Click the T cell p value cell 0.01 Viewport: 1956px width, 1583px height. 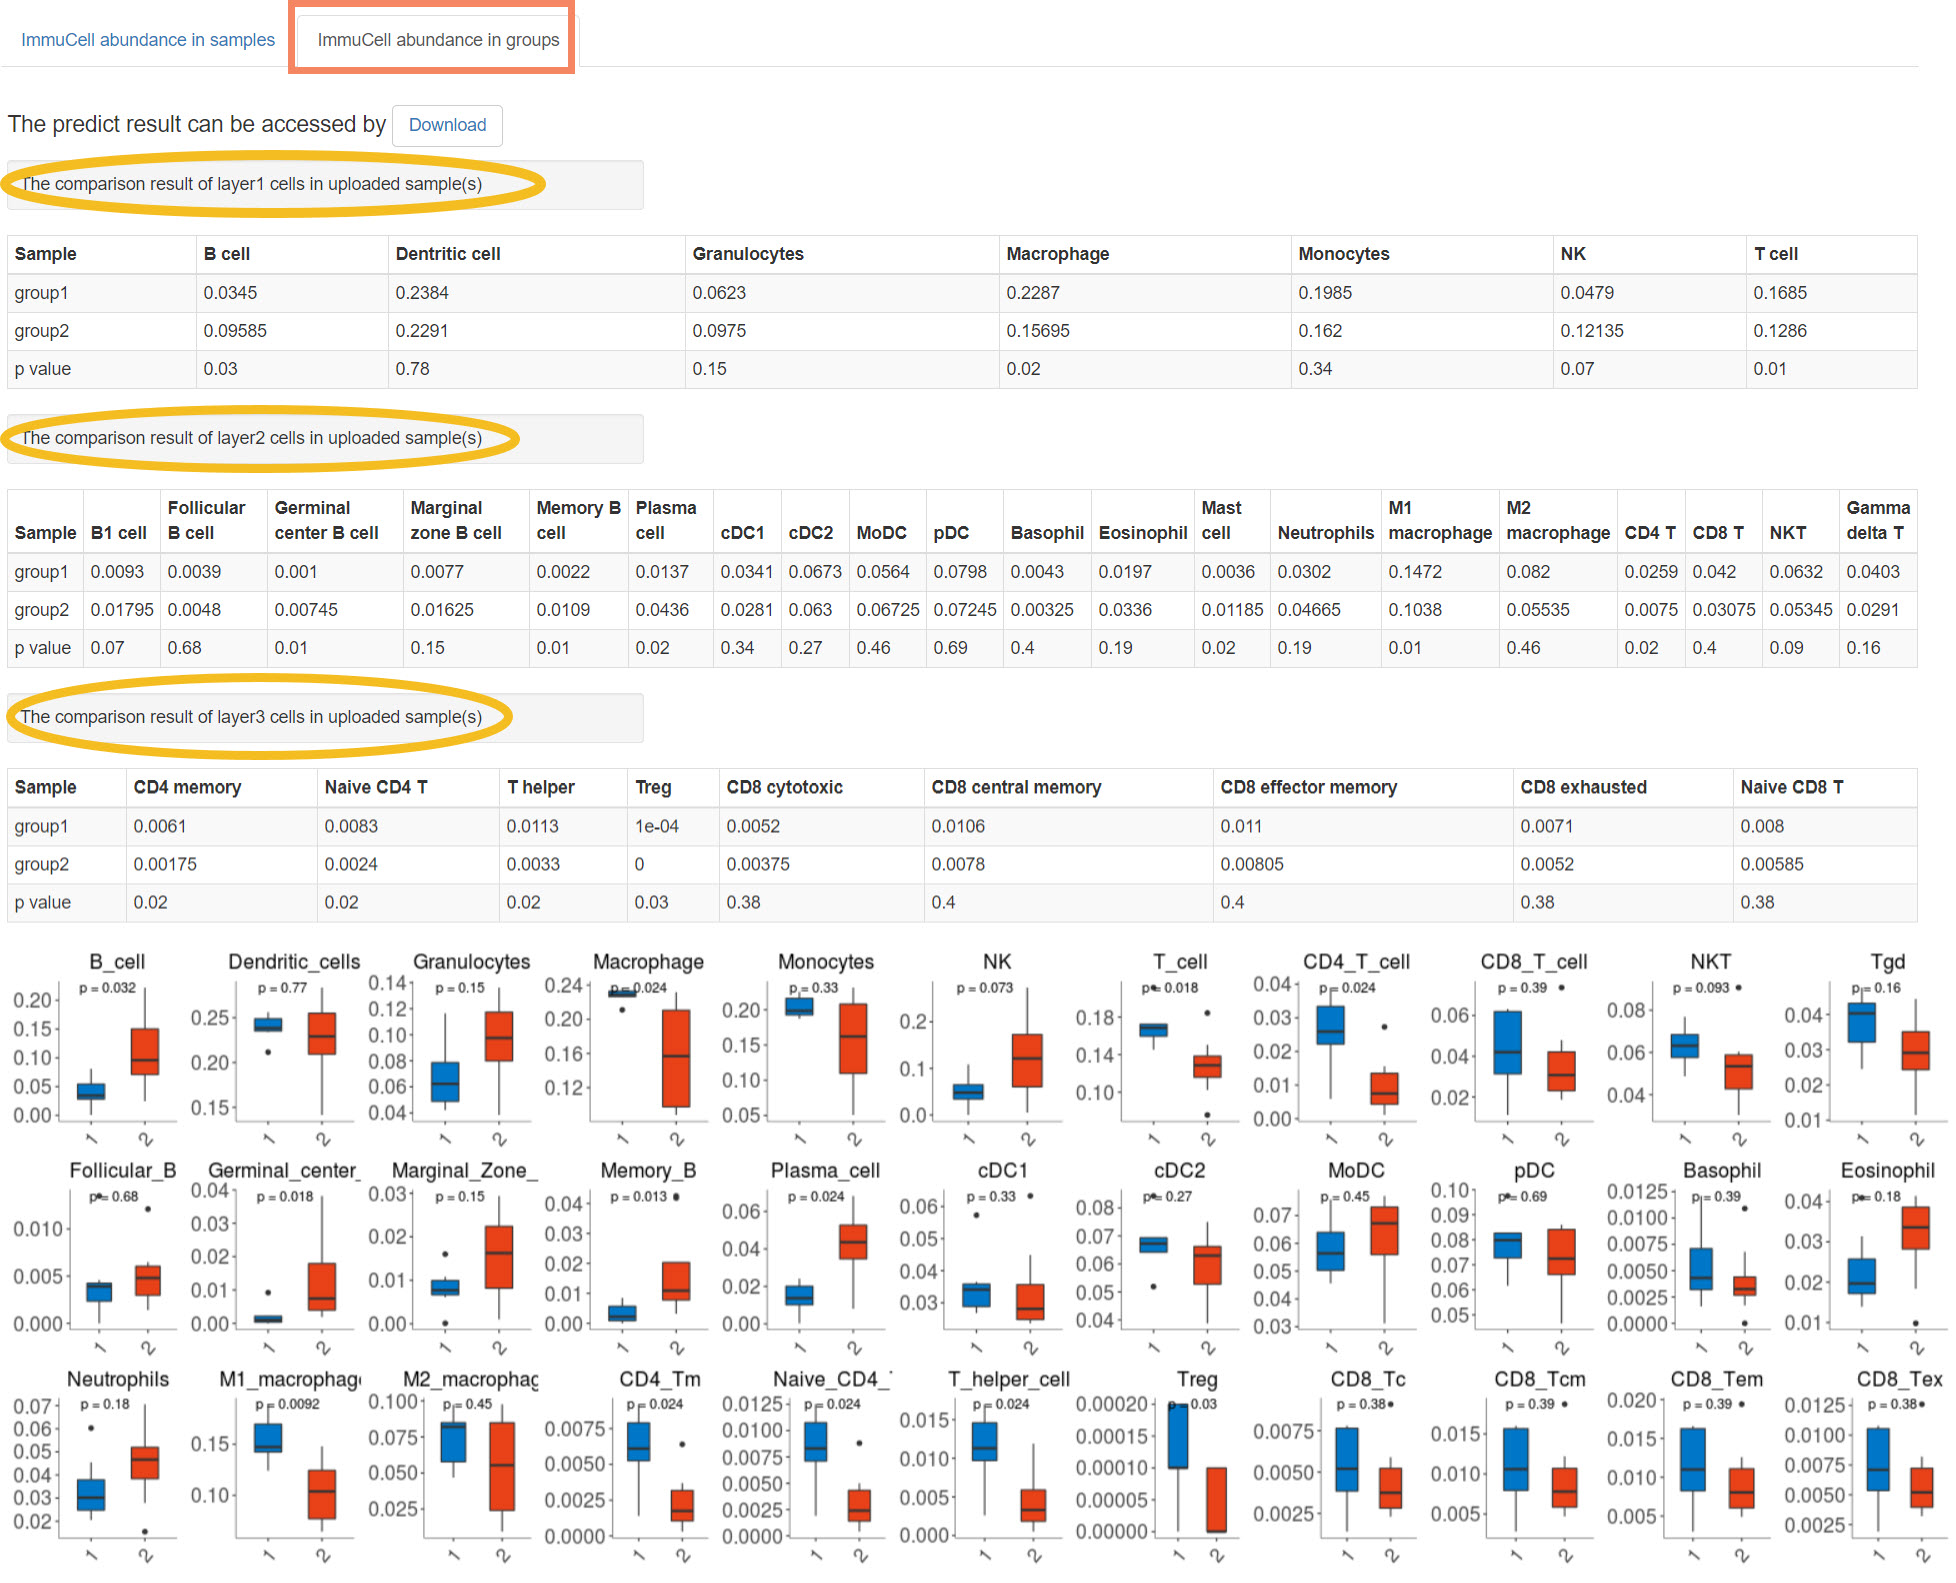[x=1769, y=369]
